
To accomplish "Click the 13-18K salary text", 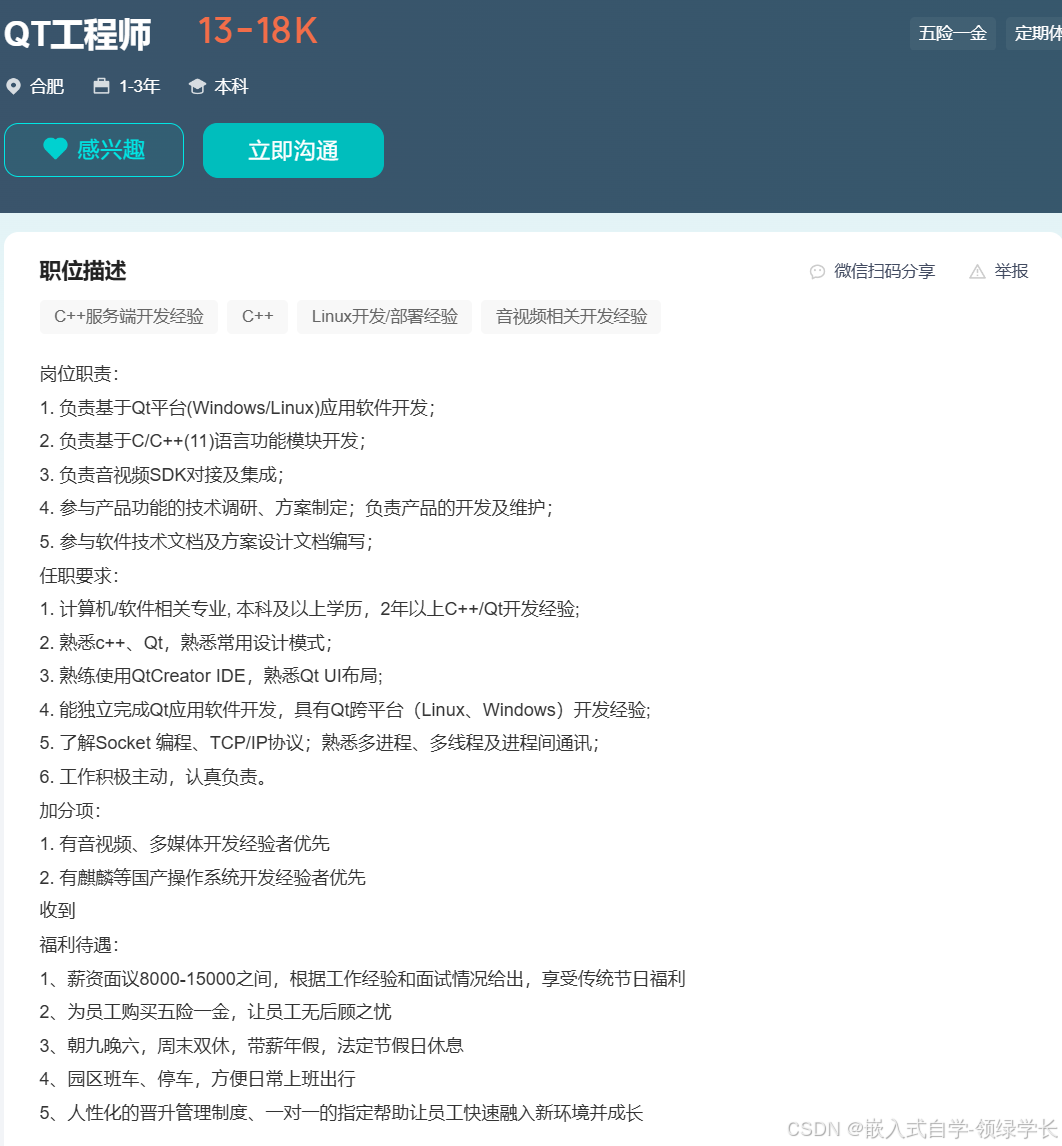I will (x=257, y=31).
